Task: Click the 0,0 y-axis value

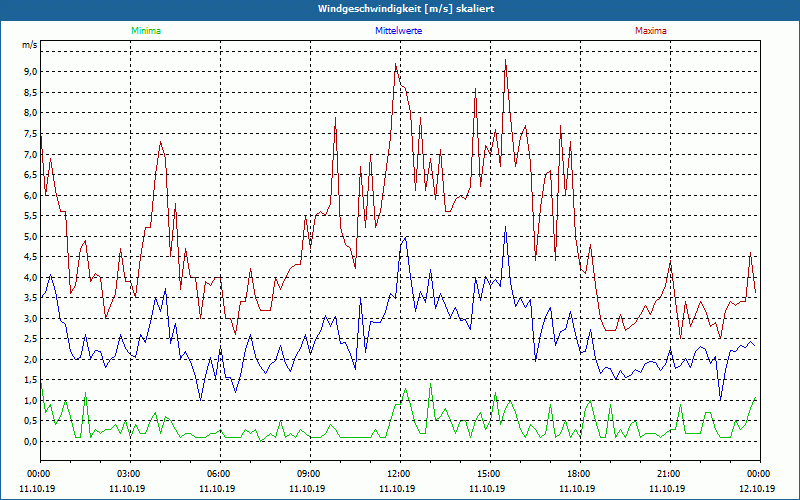Action: (31, 442)
